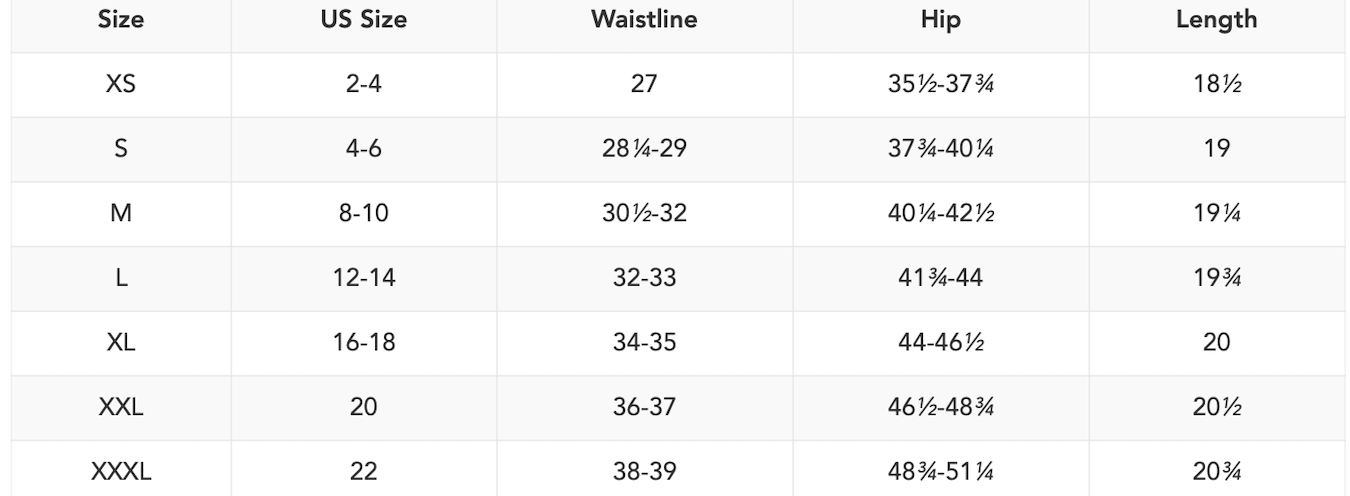Screen dimensions: 1350x496
Task: Select hip value 46½-48¾
Action: (940, 407)
